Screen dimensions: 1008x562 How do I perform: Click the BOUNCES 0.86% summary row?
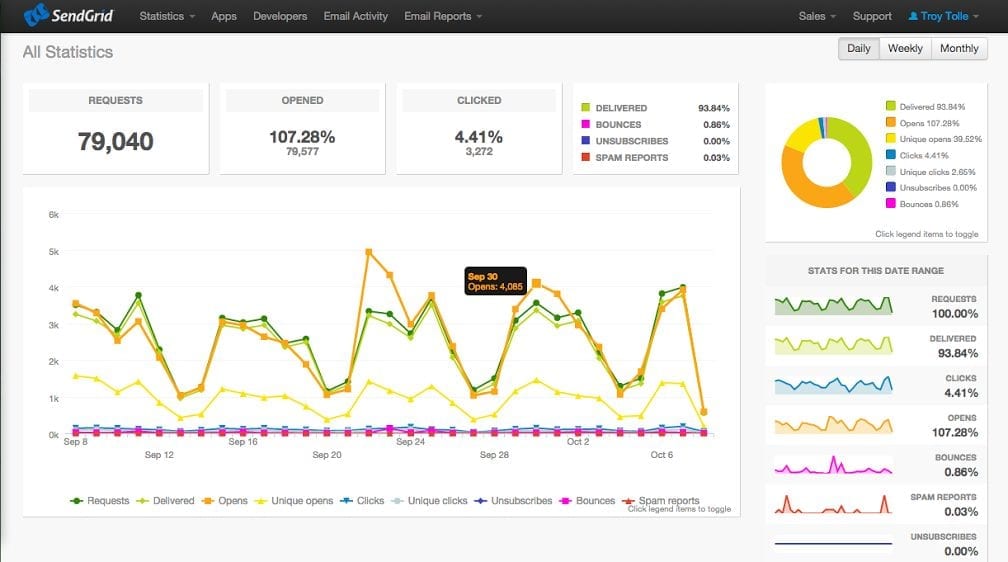pyautogui.click(x=655, y=125)
